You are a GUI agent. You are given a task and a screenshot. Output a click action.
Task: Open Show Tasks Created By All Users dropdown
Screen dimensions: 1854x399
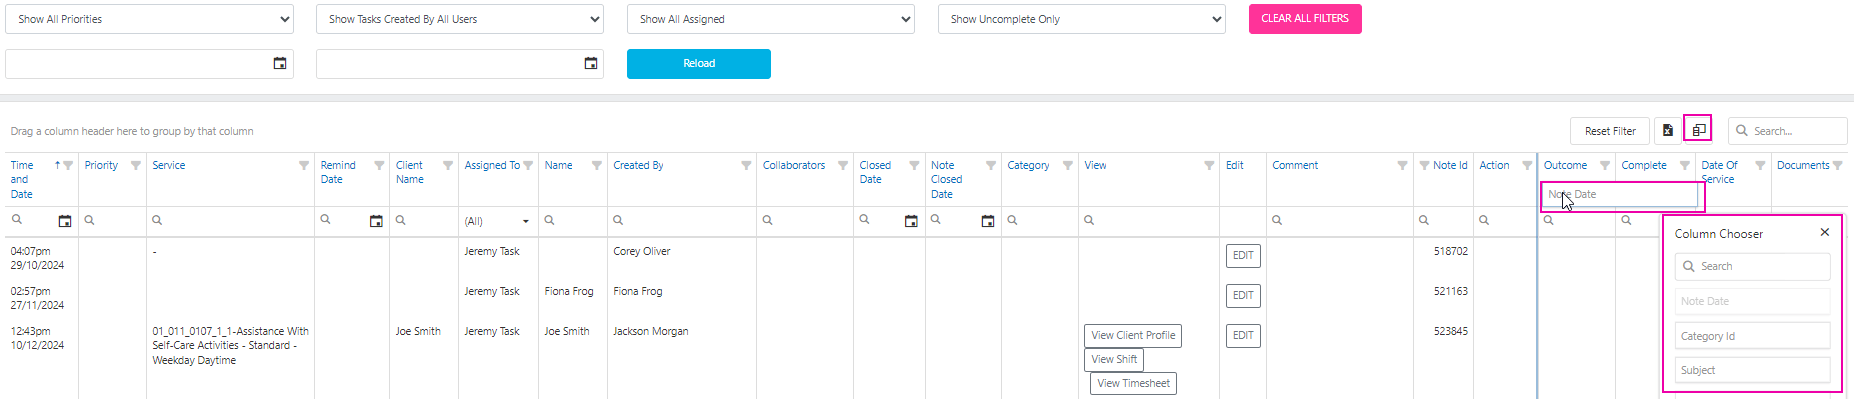point(460,19)
